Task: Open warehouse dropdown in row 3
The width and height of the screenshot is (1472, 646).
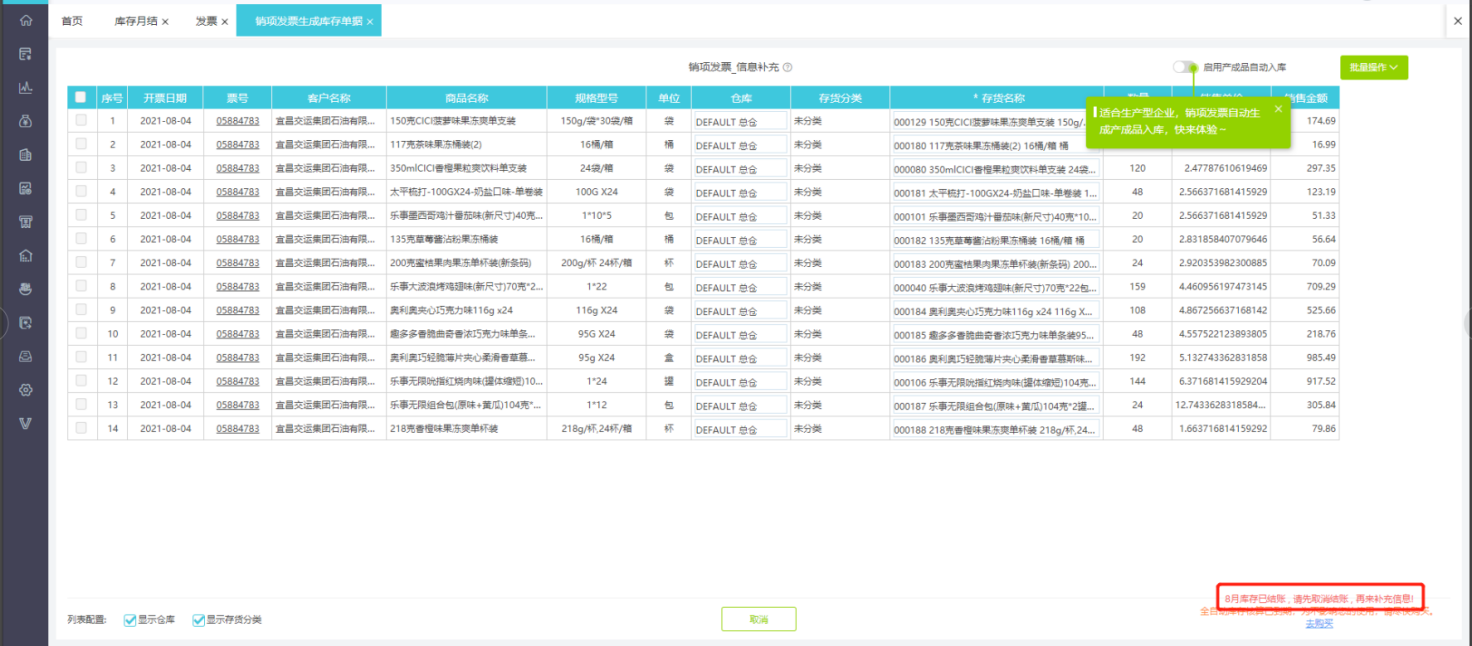Action: (x=740, y=169)
